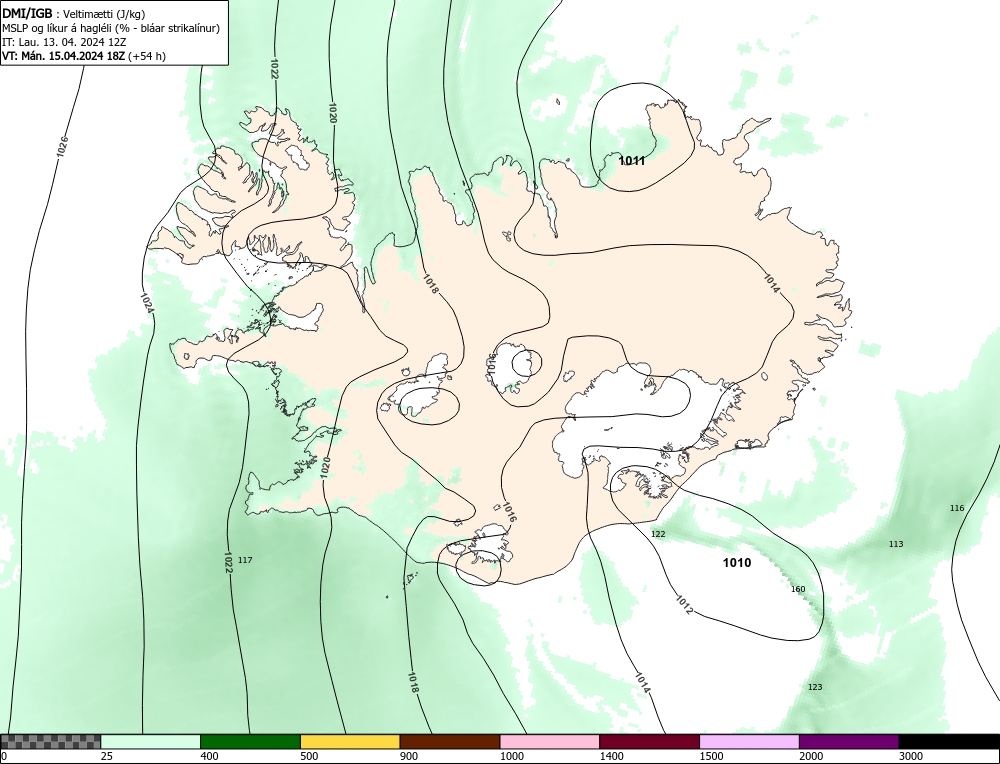Click the black legend swatch above 3000
Image resolution: width=1000 pixels, height=764 pixels.
949,742
